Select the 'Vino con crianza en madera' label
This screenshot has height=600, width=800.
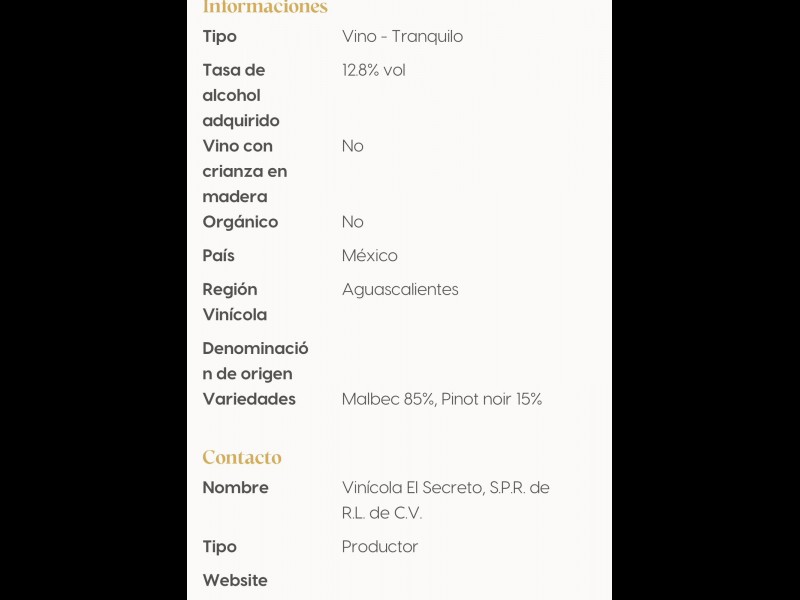(x=244, y=171)
